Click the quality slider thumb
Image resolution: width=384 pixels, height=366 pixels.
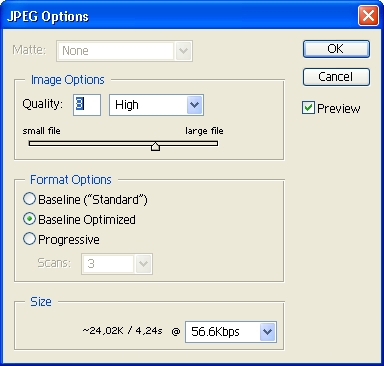coord(155,146)
